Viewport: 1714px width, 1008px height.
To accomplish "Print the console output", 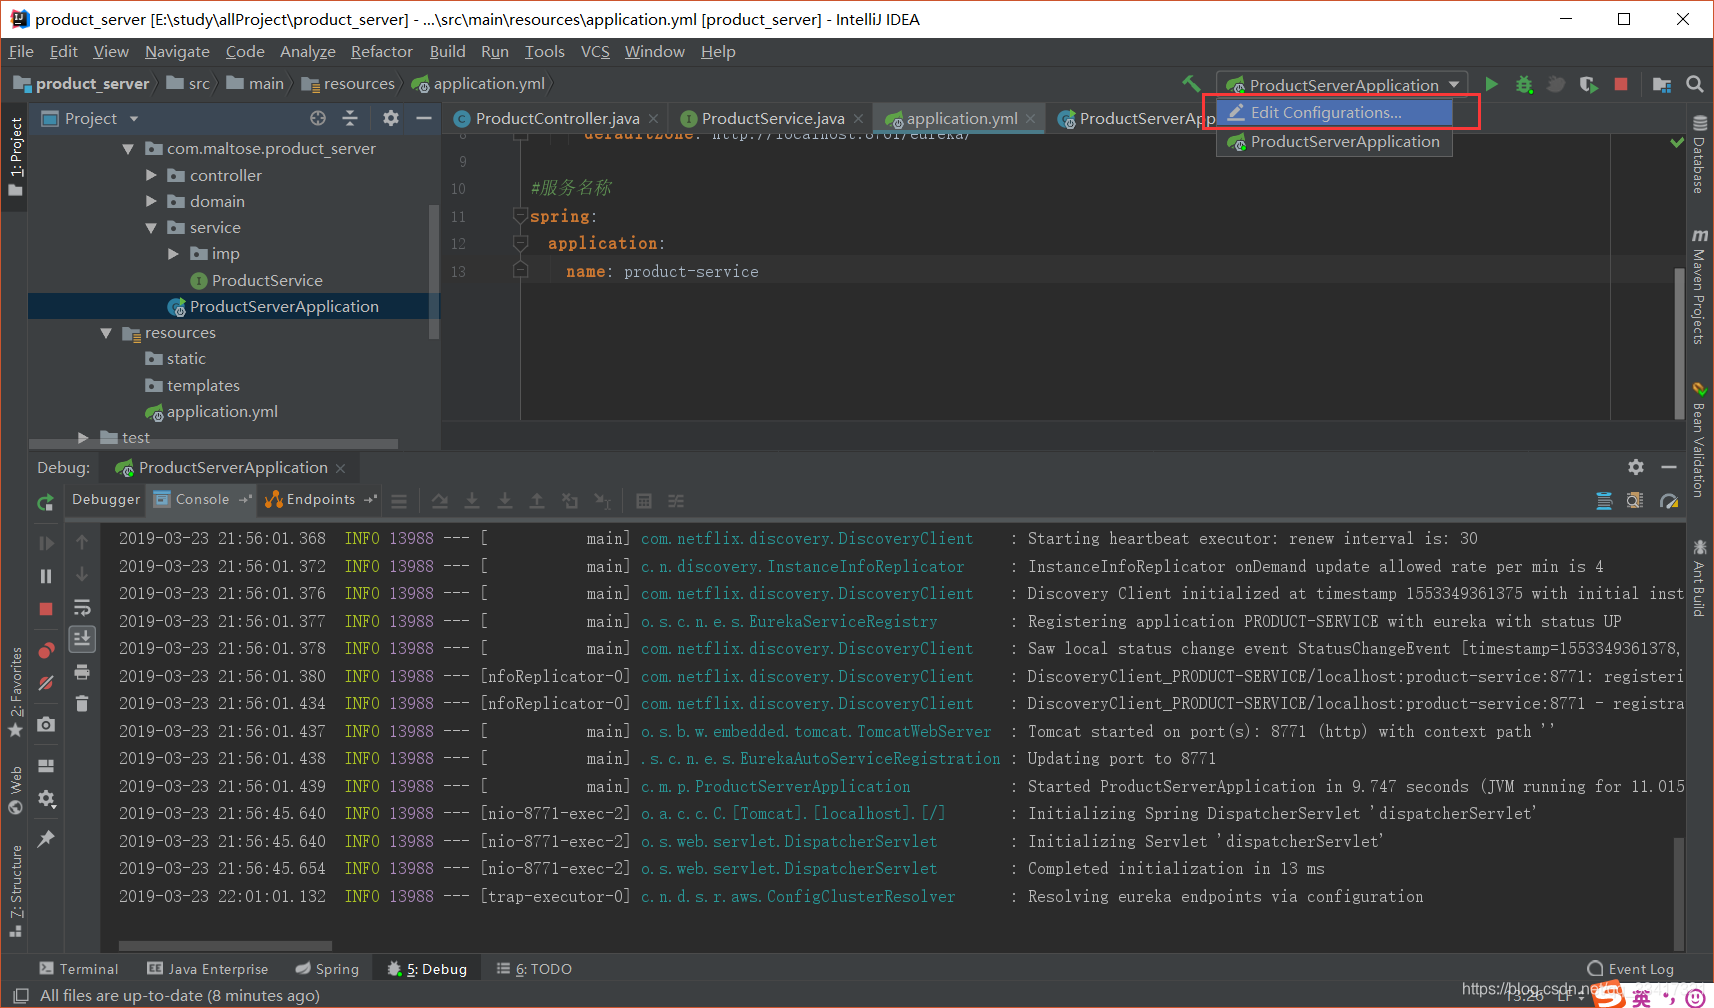I will [82, 671].
